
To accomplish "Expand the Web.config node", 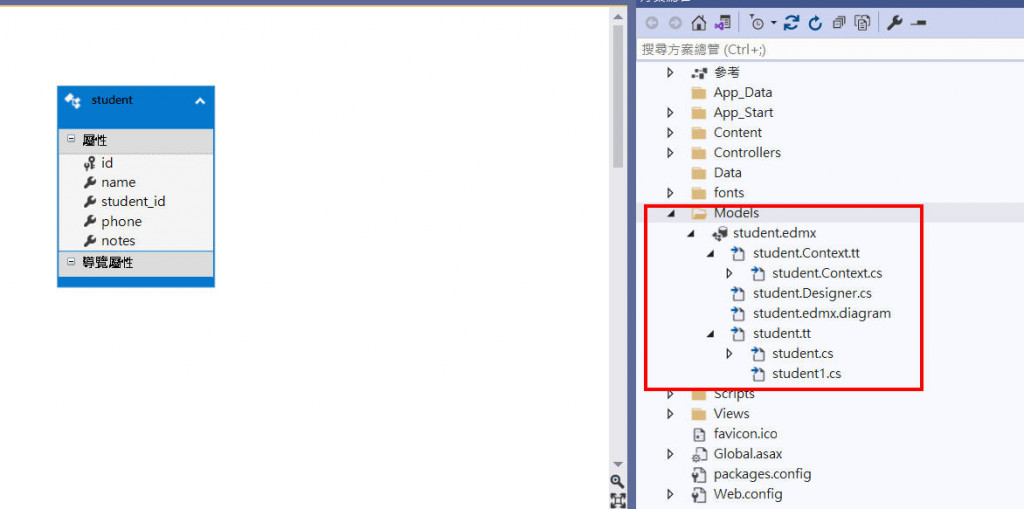I will click(x=670, y=494).
